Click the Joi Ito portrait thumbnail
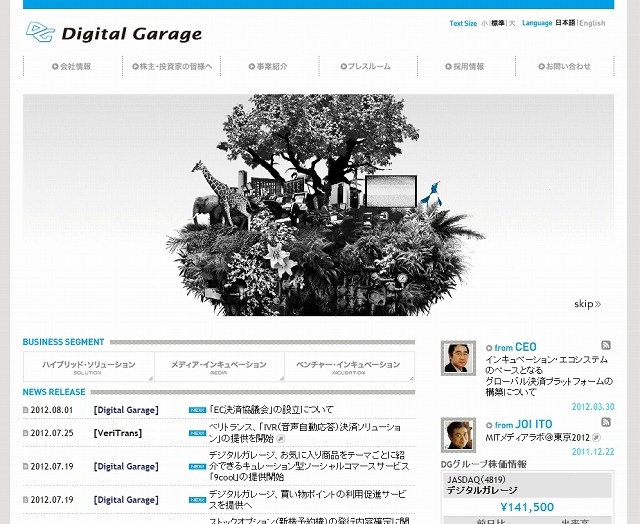 coord(458,435)
